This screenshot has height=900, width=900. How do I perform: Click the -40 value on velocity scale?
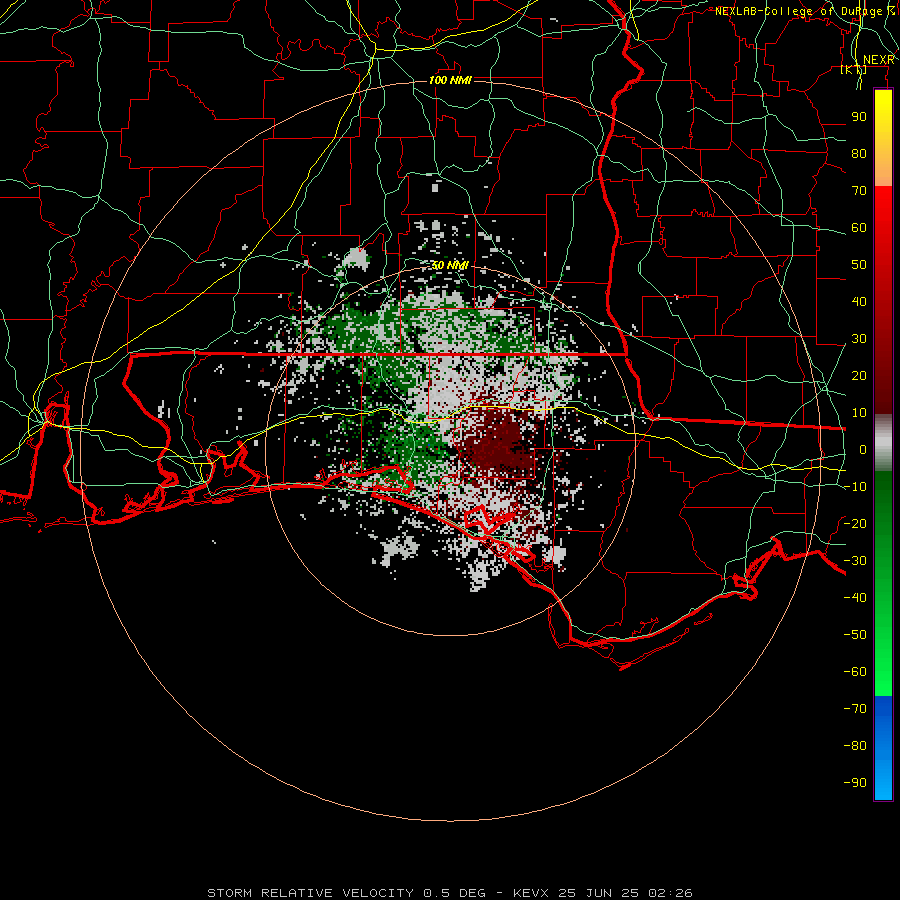(855, 598)
